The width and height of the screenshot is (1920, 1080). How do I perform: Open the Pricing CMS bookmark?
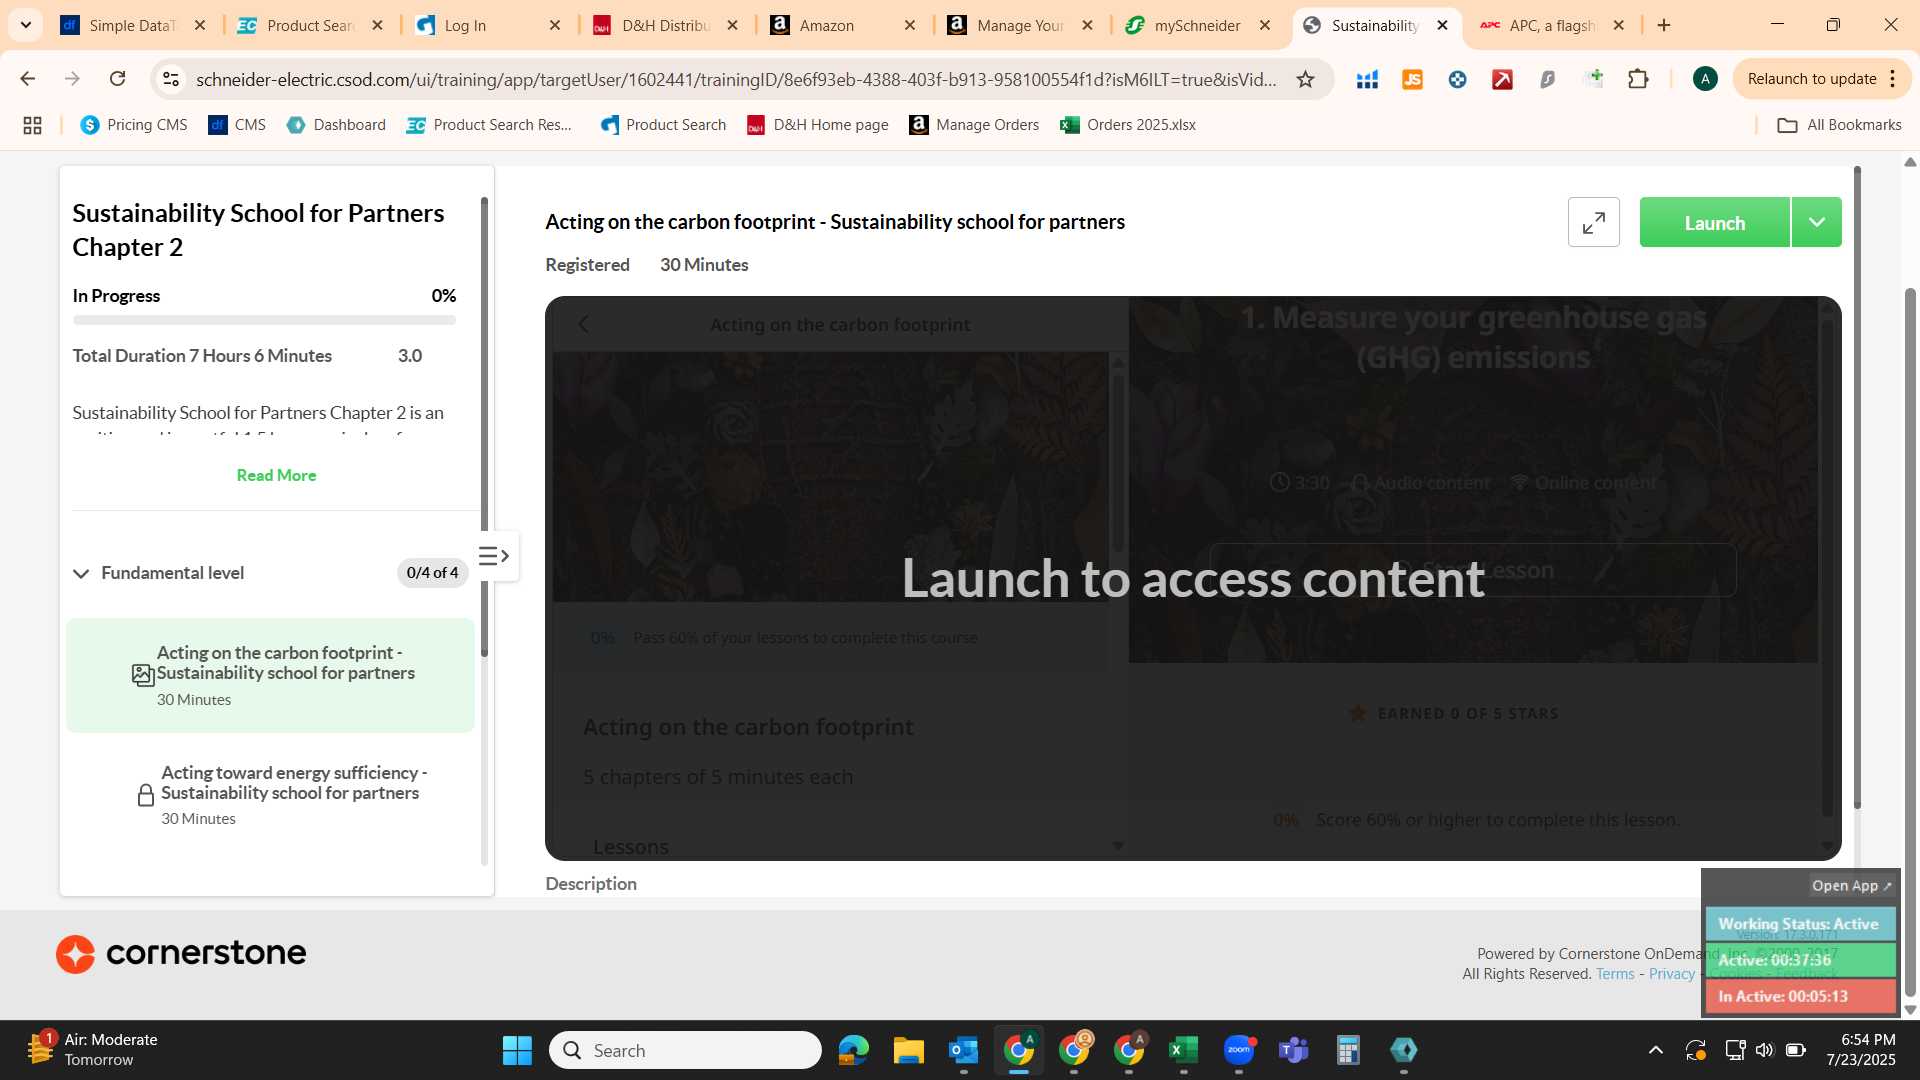click(x=134, y=125)
